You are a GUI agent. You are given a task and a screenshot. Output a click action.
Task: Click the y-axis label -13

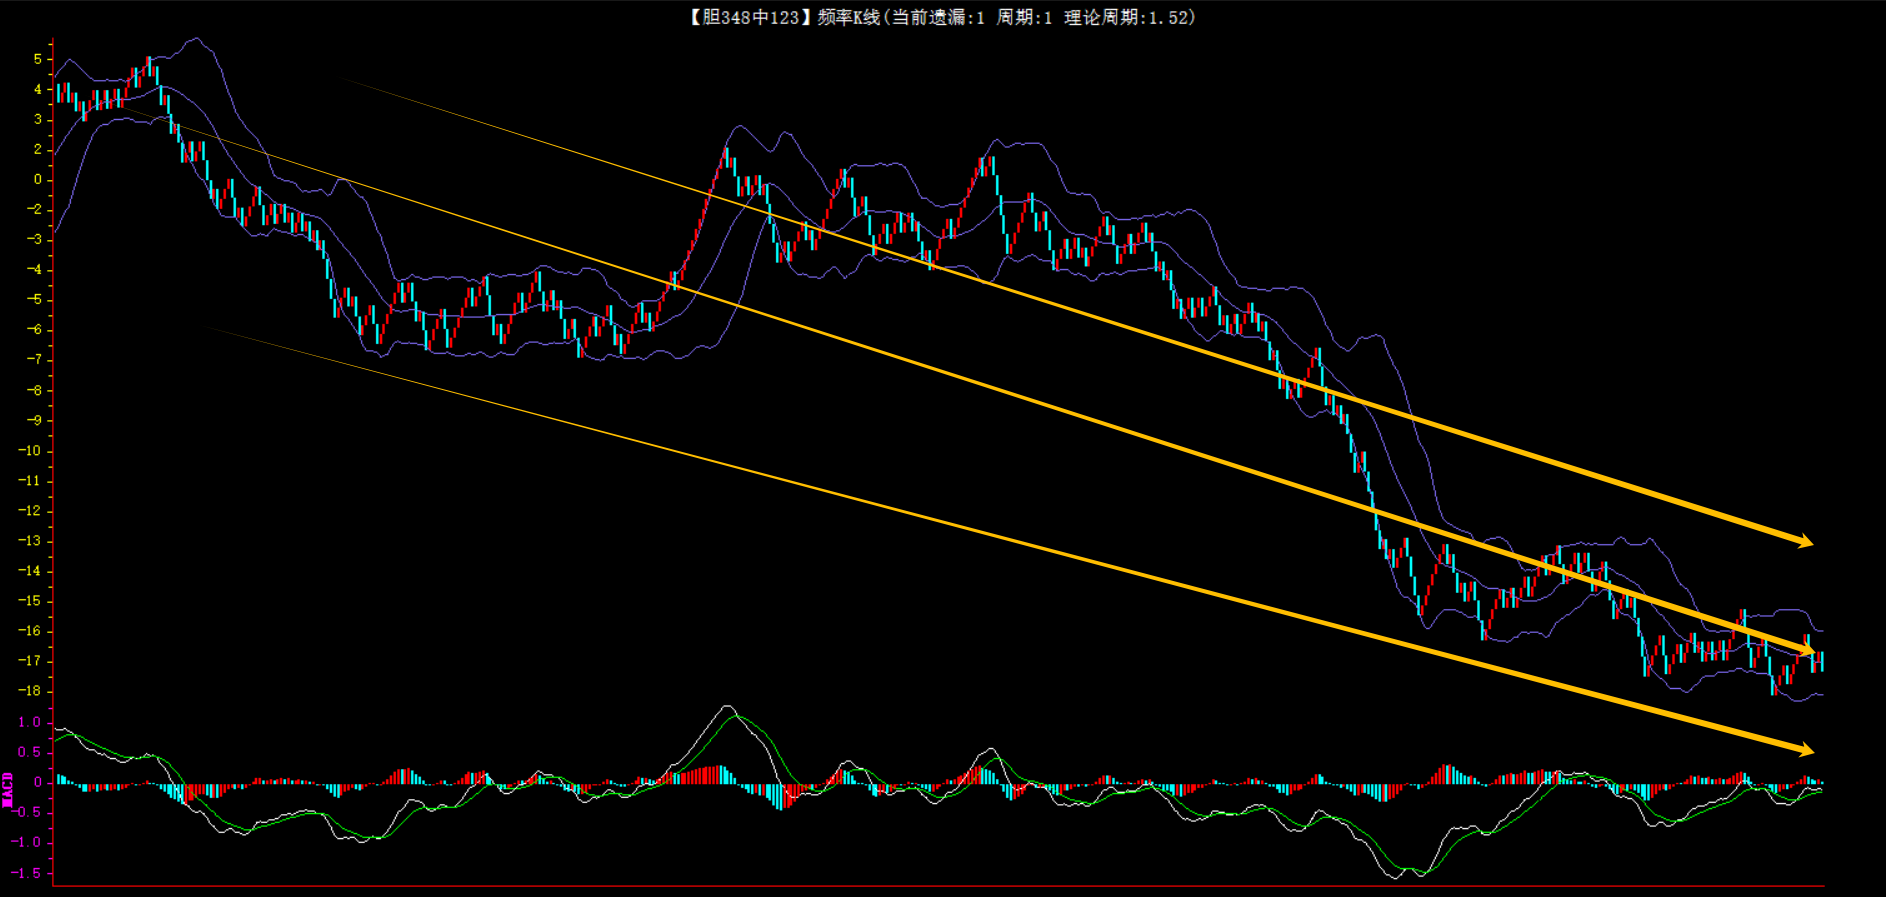[x=30, y=541]
